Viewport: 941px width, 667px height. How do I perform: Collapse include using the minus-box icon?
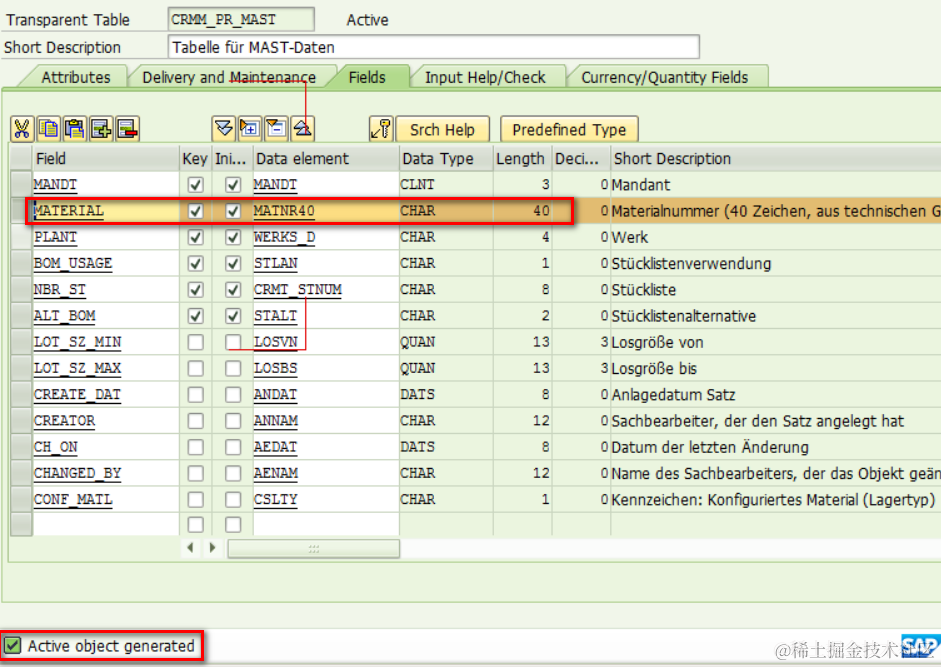276,129
